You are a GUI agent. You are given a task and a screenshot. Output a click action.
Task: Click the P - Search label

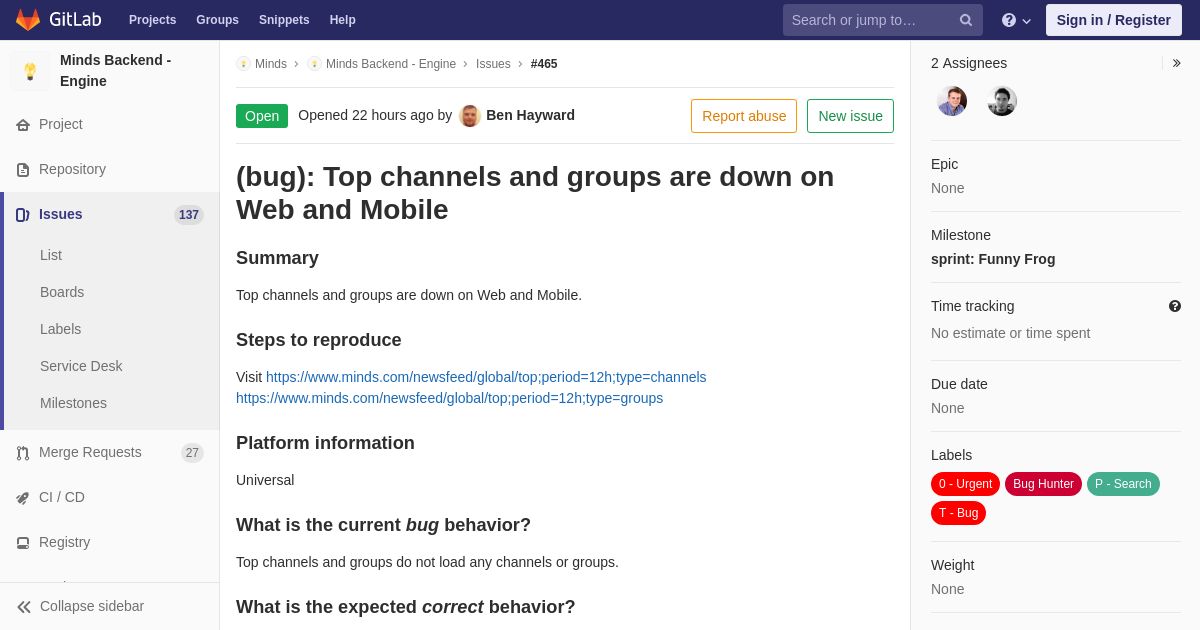pyautogui.click(x=1123, y=485)
